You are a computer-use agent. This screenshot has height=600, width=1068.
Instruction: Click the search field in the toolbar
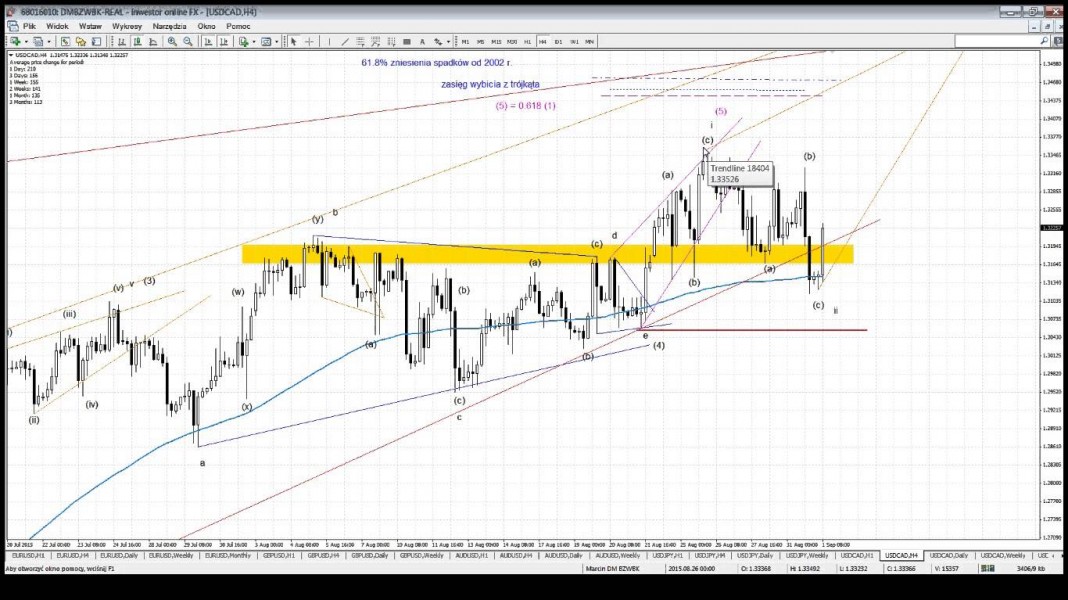click(x=1001, y=42)
